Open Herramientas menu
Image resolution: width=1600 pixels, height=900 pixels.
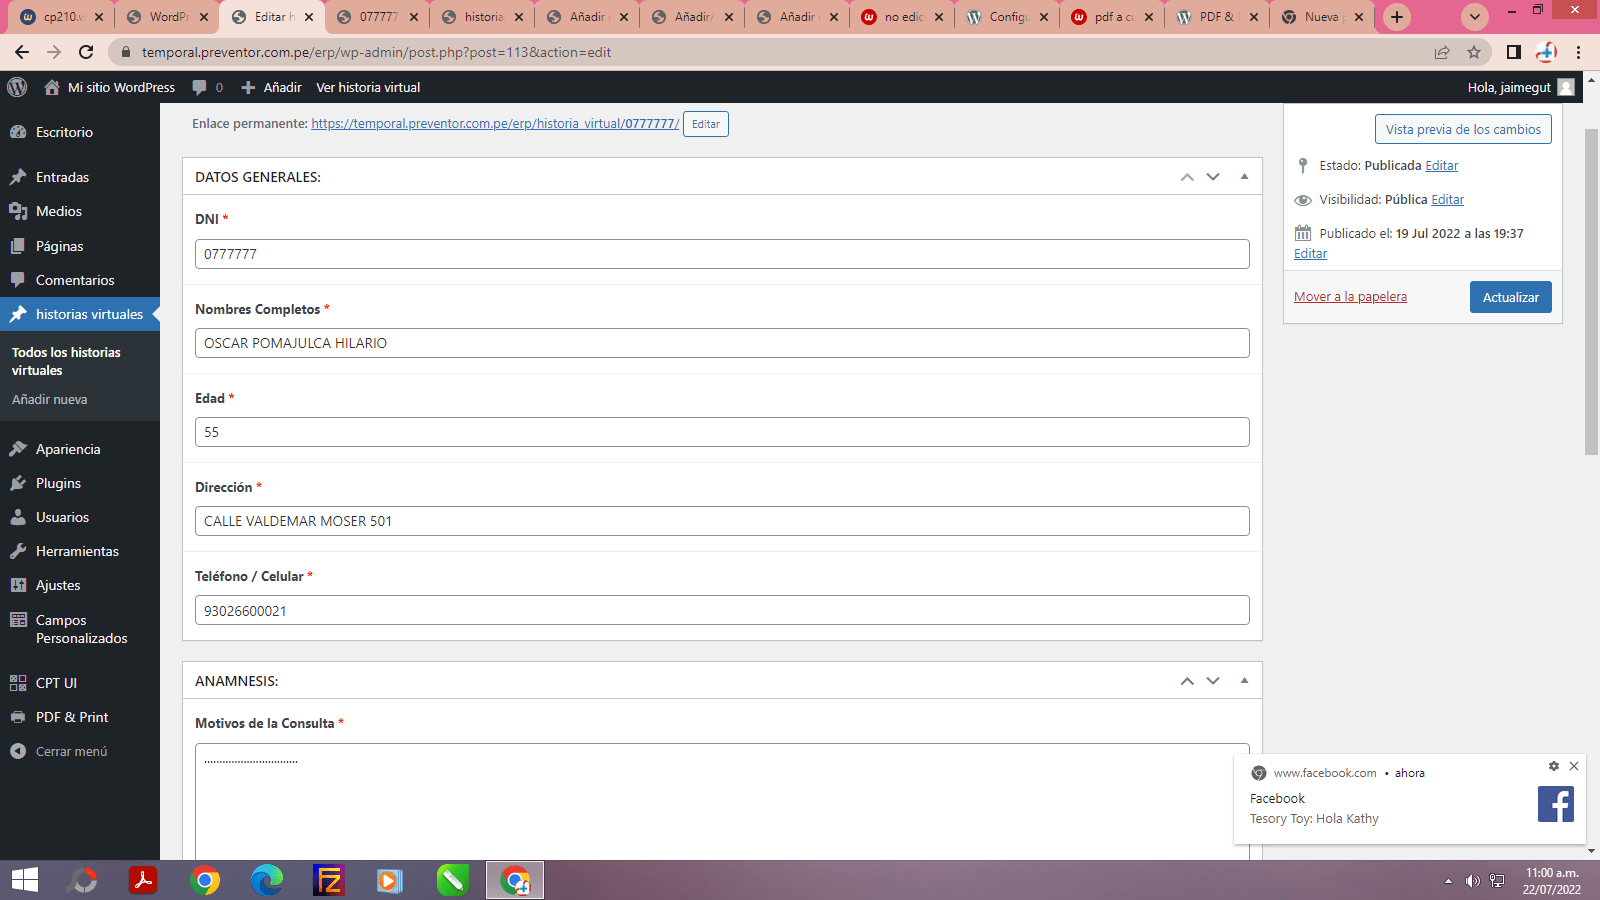[x=77, y=551]
